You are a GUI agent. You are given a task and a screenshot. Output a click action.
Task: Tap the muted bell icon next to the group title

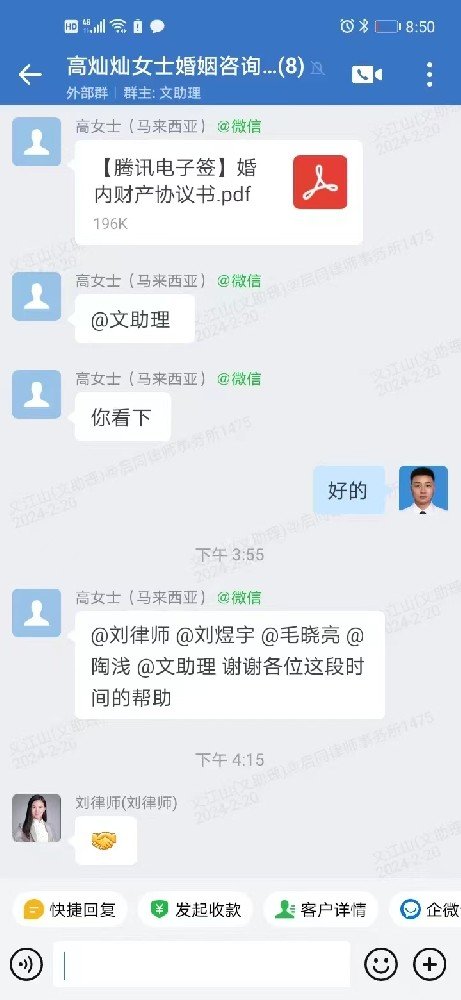(x=317, y=68)
